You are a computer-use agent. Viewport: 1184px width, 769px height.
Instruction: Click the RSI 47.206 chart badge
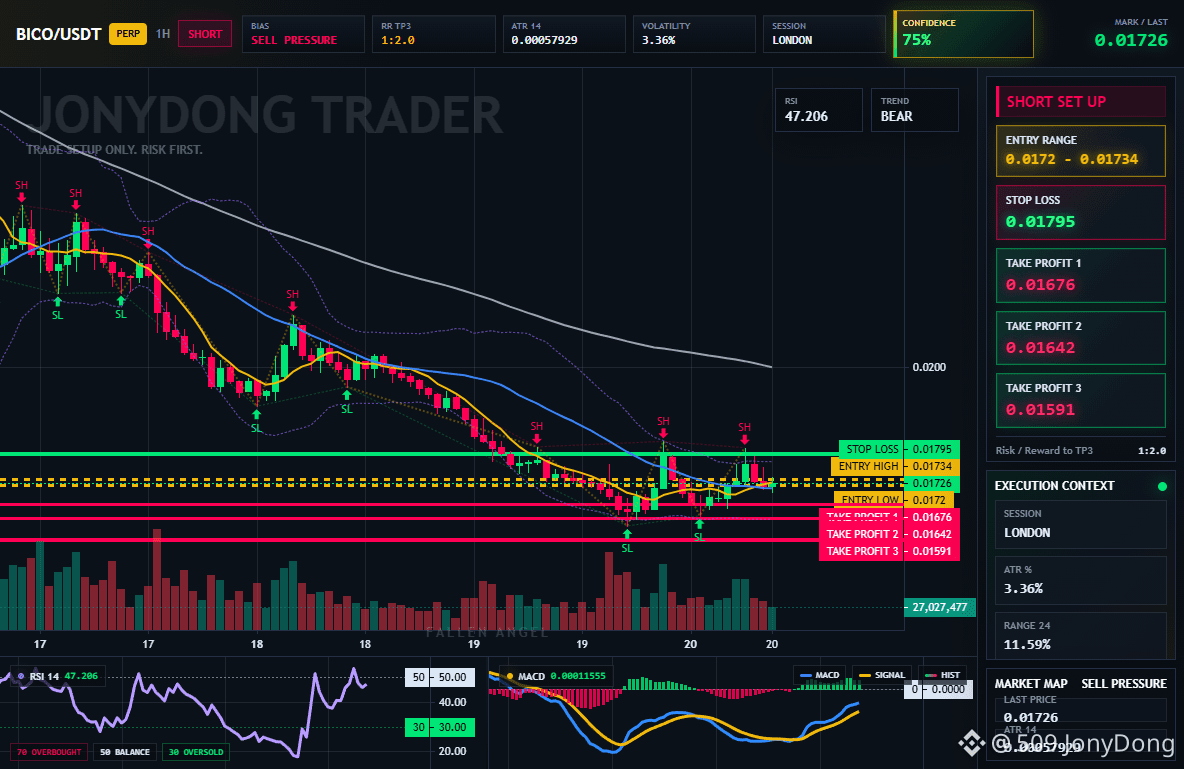coord(819,110)
